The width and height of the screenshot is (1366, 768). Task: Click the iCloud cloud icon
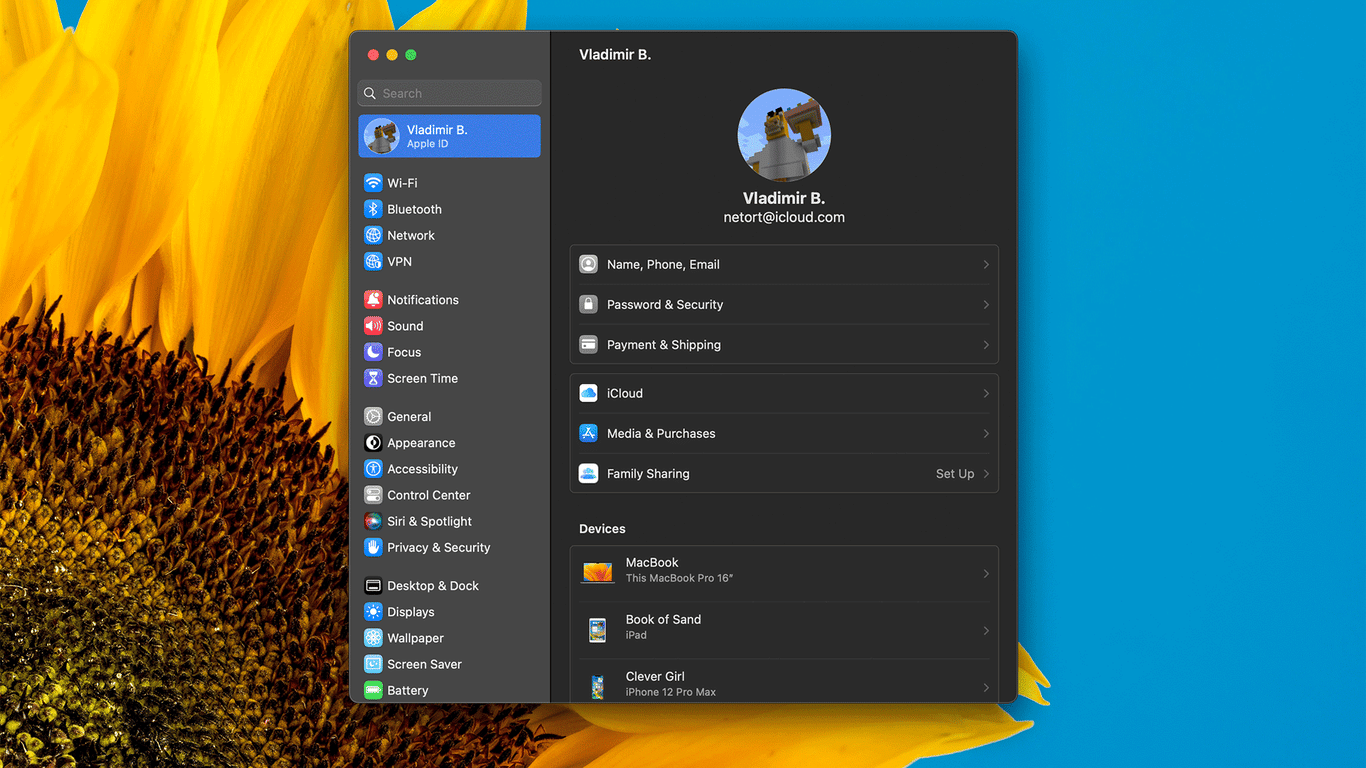[x=588, y=393]
